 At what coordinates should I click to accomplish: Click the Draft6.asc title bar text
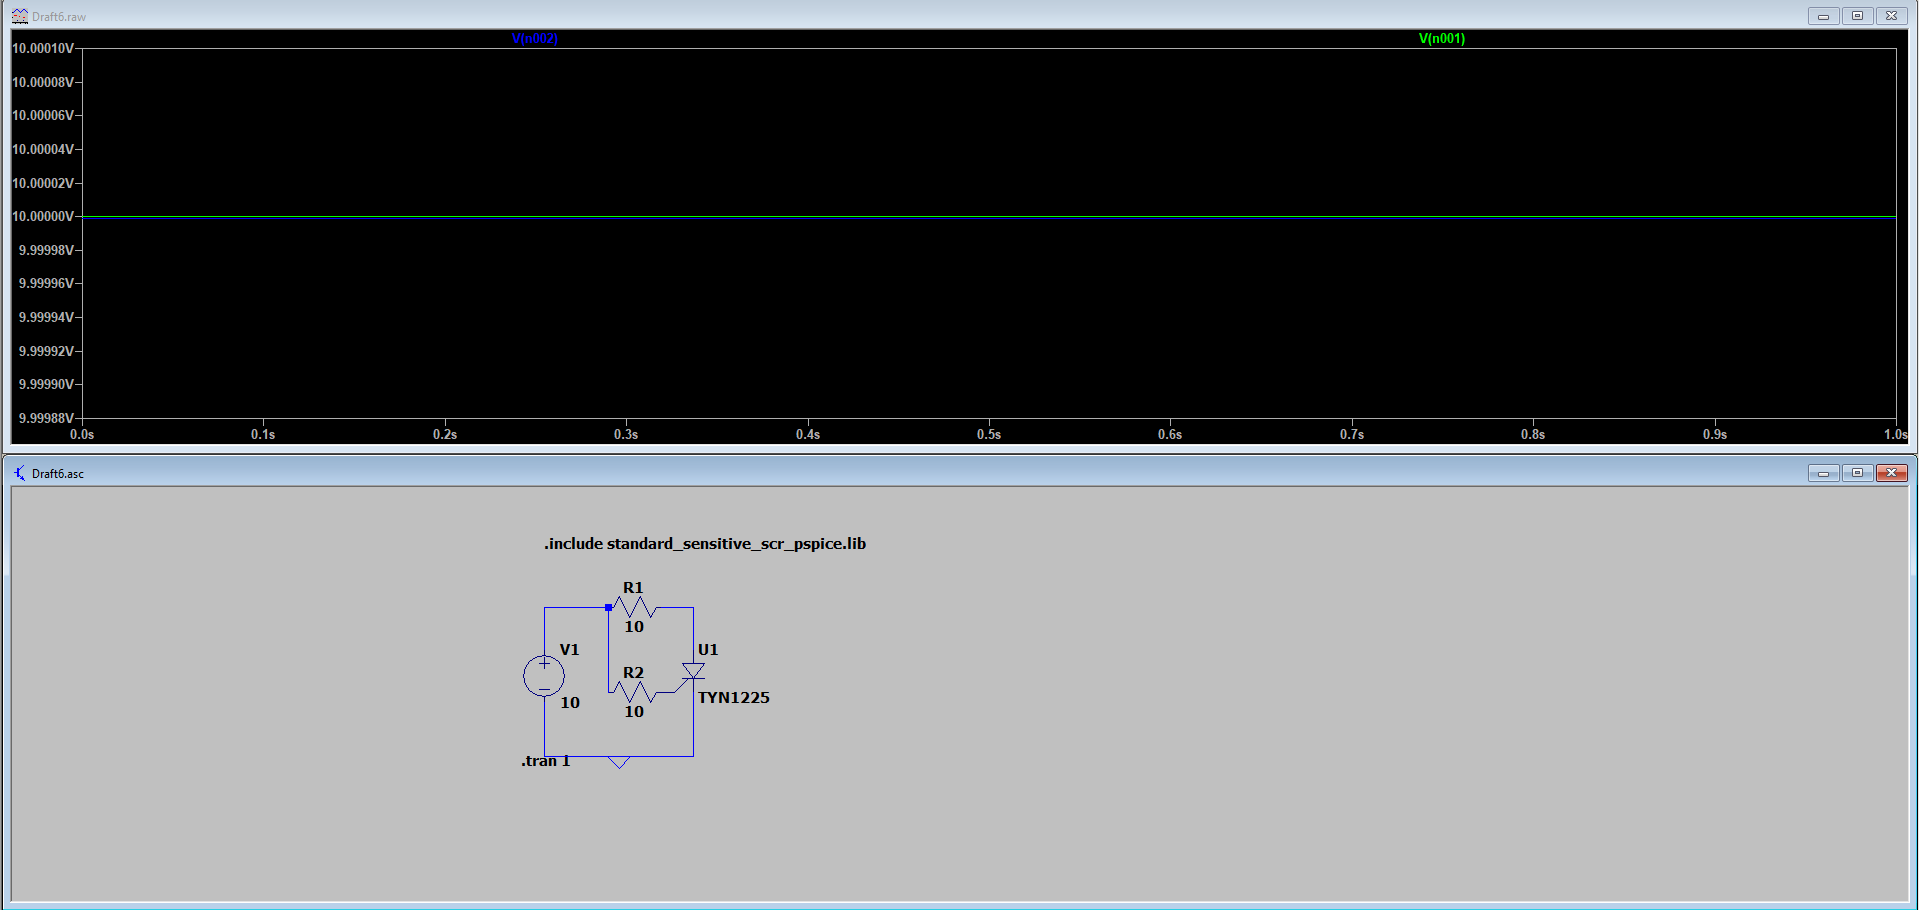click(58, 474)
